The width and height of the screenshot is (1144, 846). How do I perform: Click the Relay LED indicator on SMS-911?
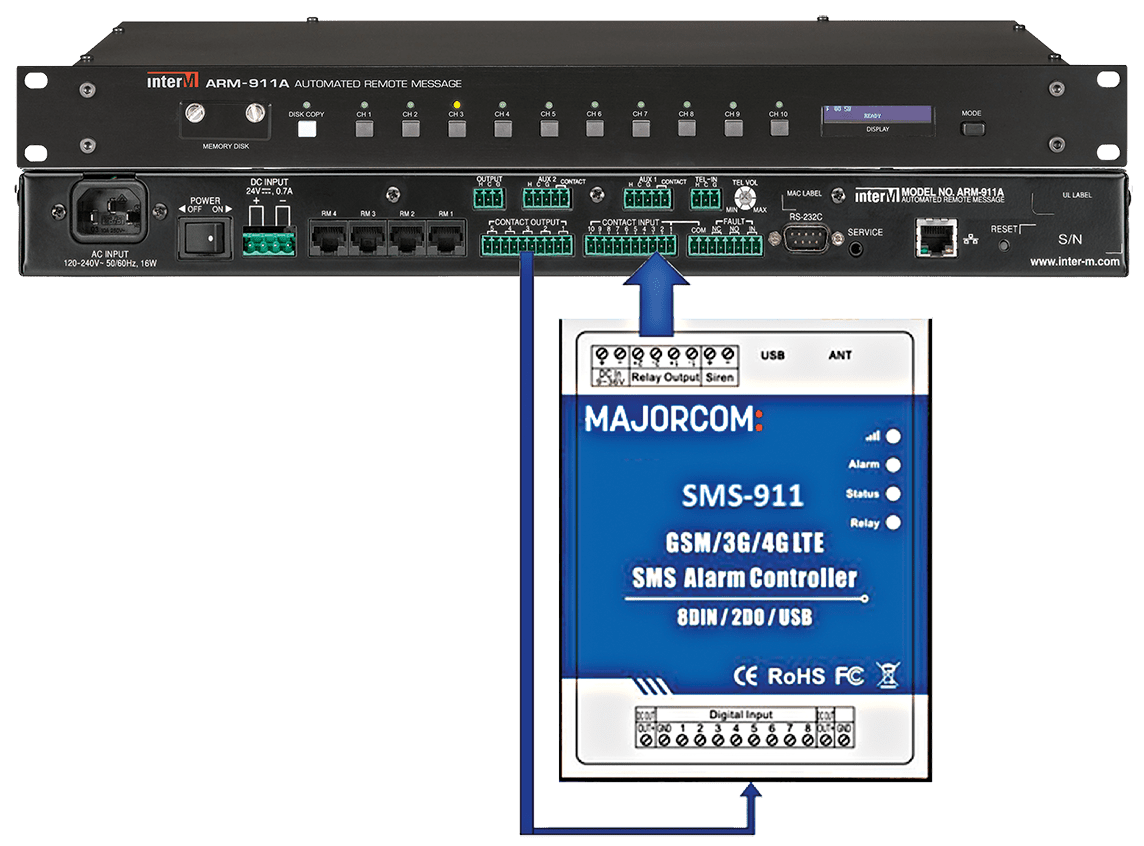[x=893, y=522]
